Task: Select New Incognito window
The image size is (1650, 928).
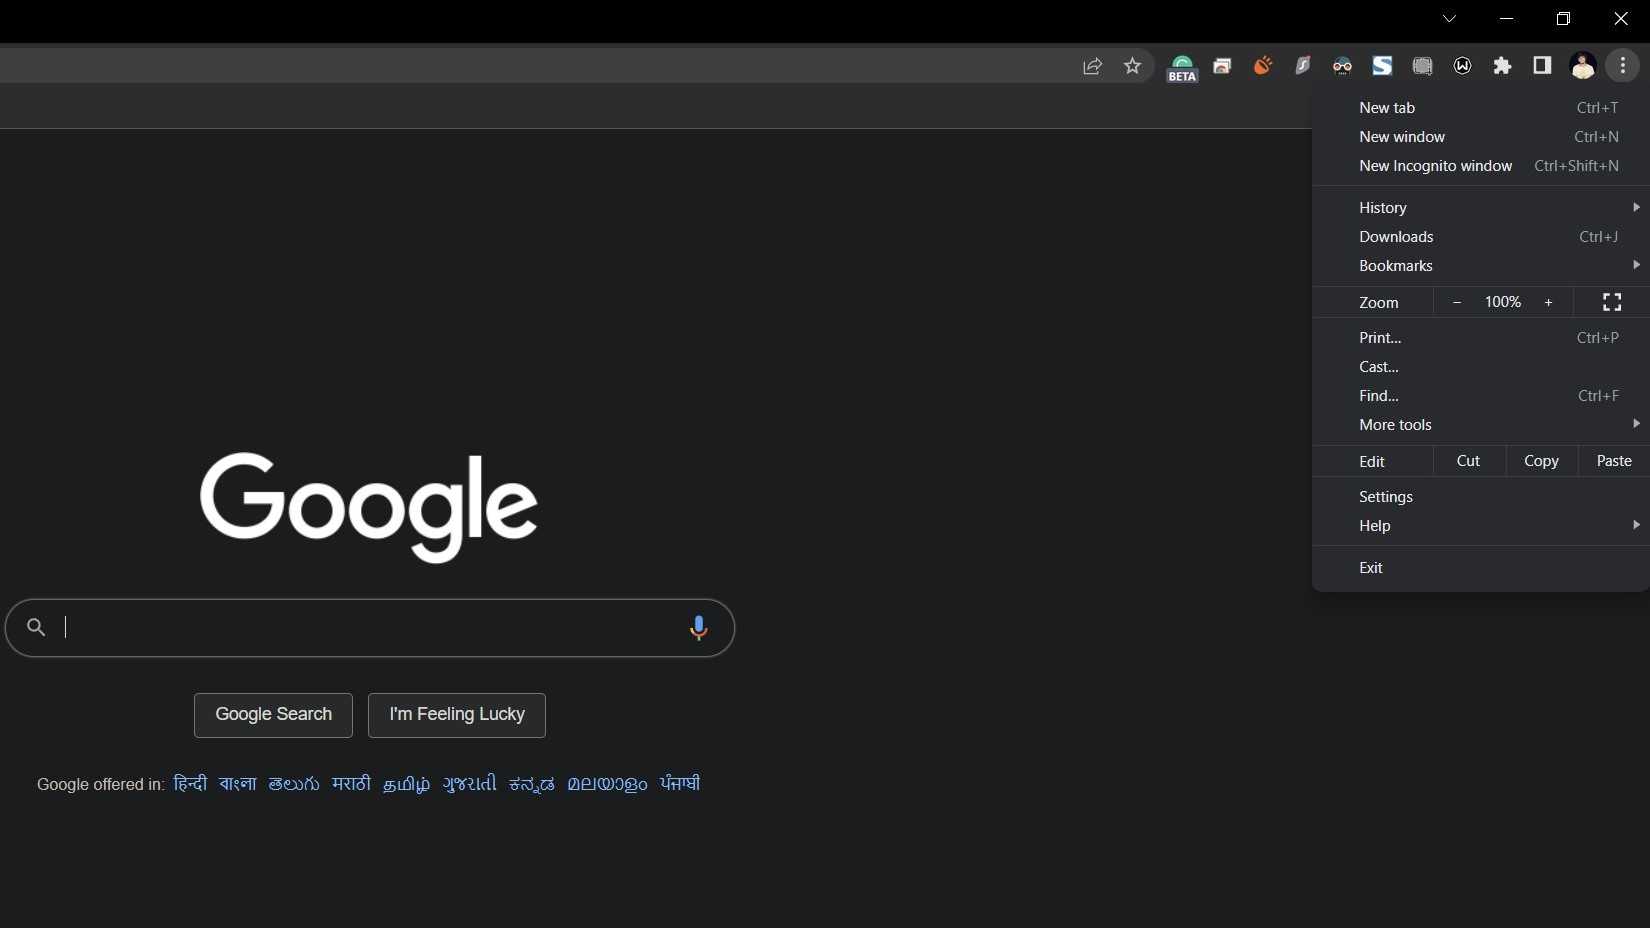Action: tap(1435, 166)
